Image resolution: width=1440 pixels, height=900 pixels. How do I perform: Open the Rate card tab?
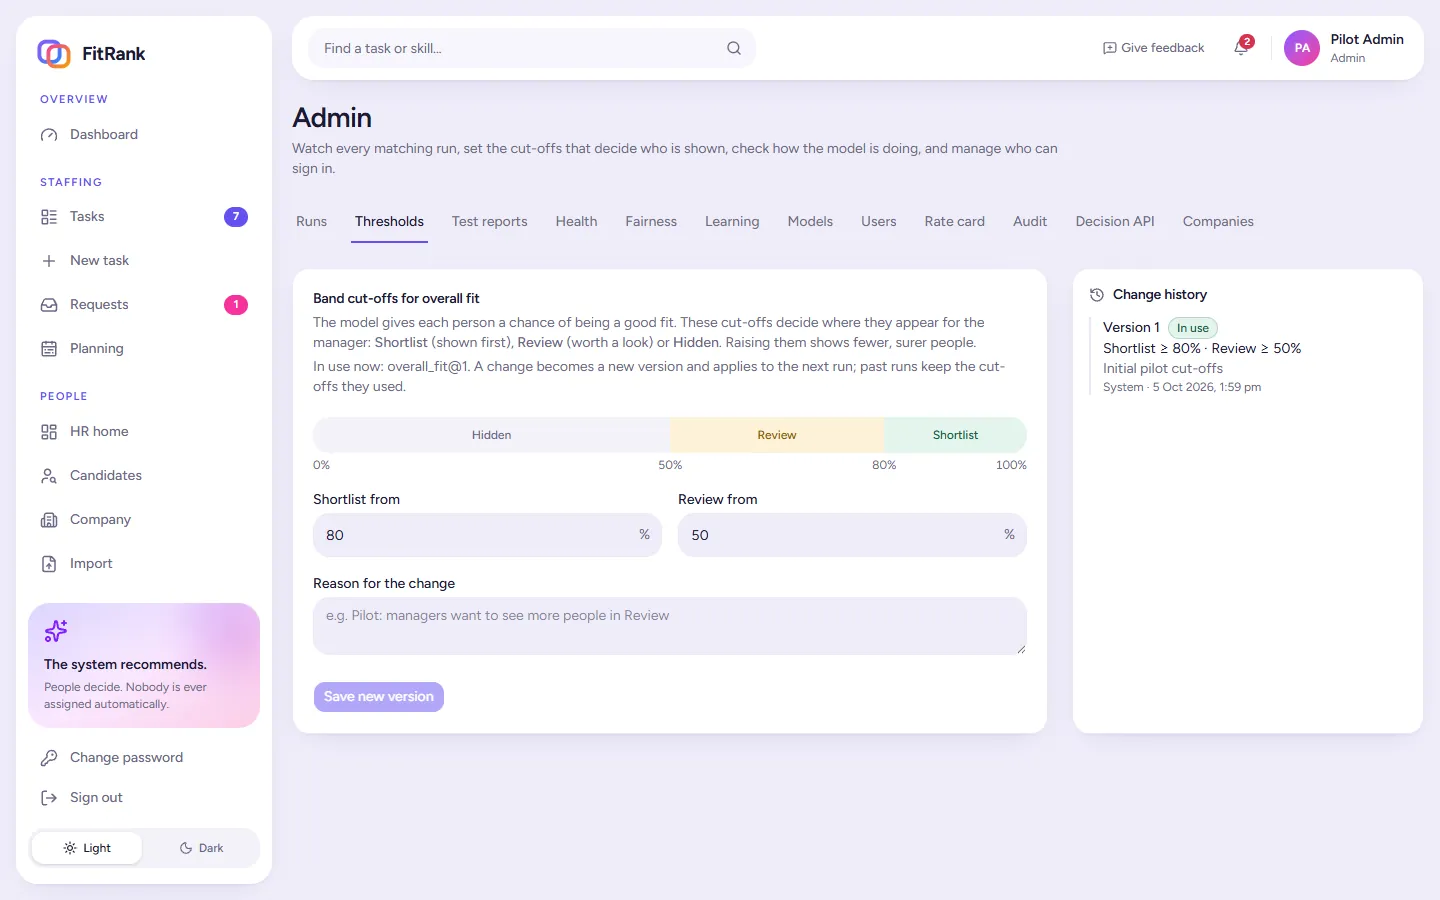(x=954, y=222)
